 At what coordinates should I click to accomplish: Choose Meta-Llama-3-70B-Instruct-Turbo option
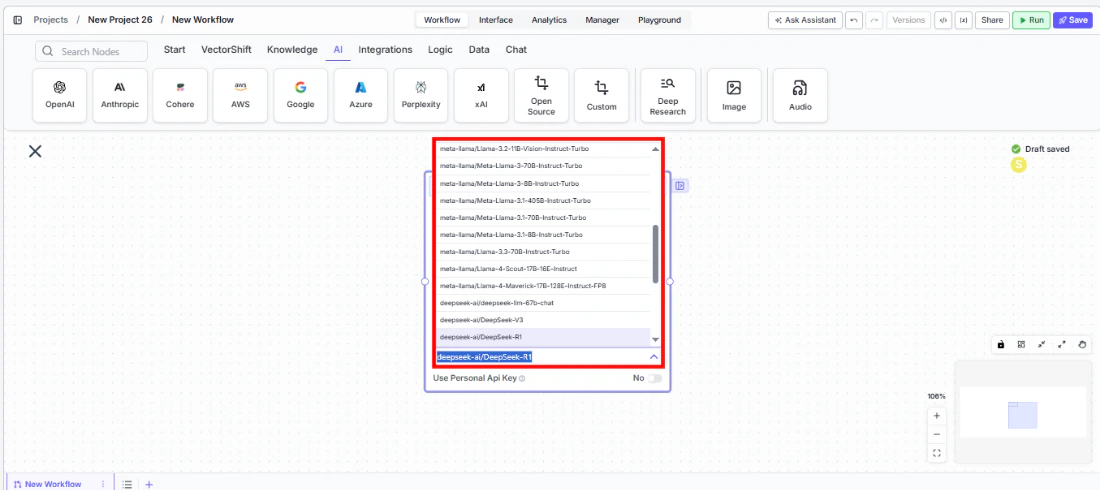(543, 166)
